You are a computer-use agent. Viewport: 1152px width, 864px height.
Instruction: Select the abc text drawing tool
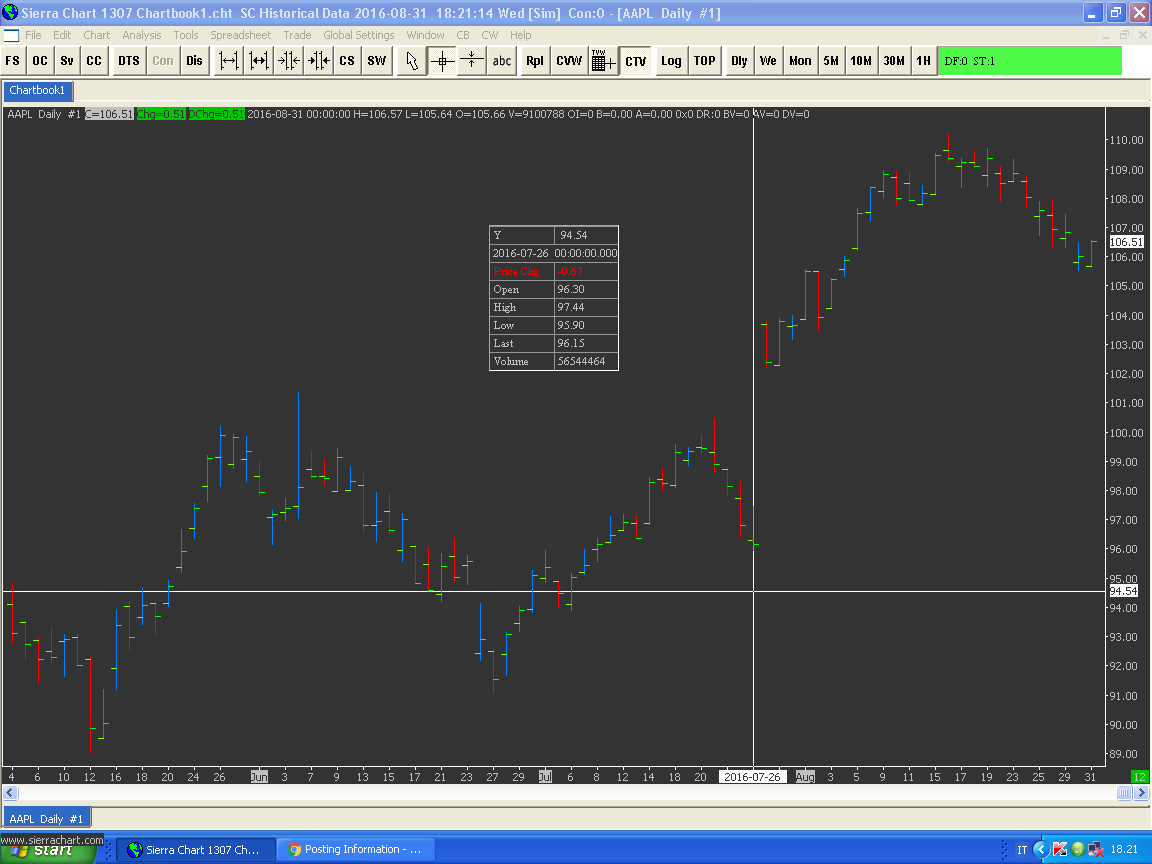(x=502, y=61)
